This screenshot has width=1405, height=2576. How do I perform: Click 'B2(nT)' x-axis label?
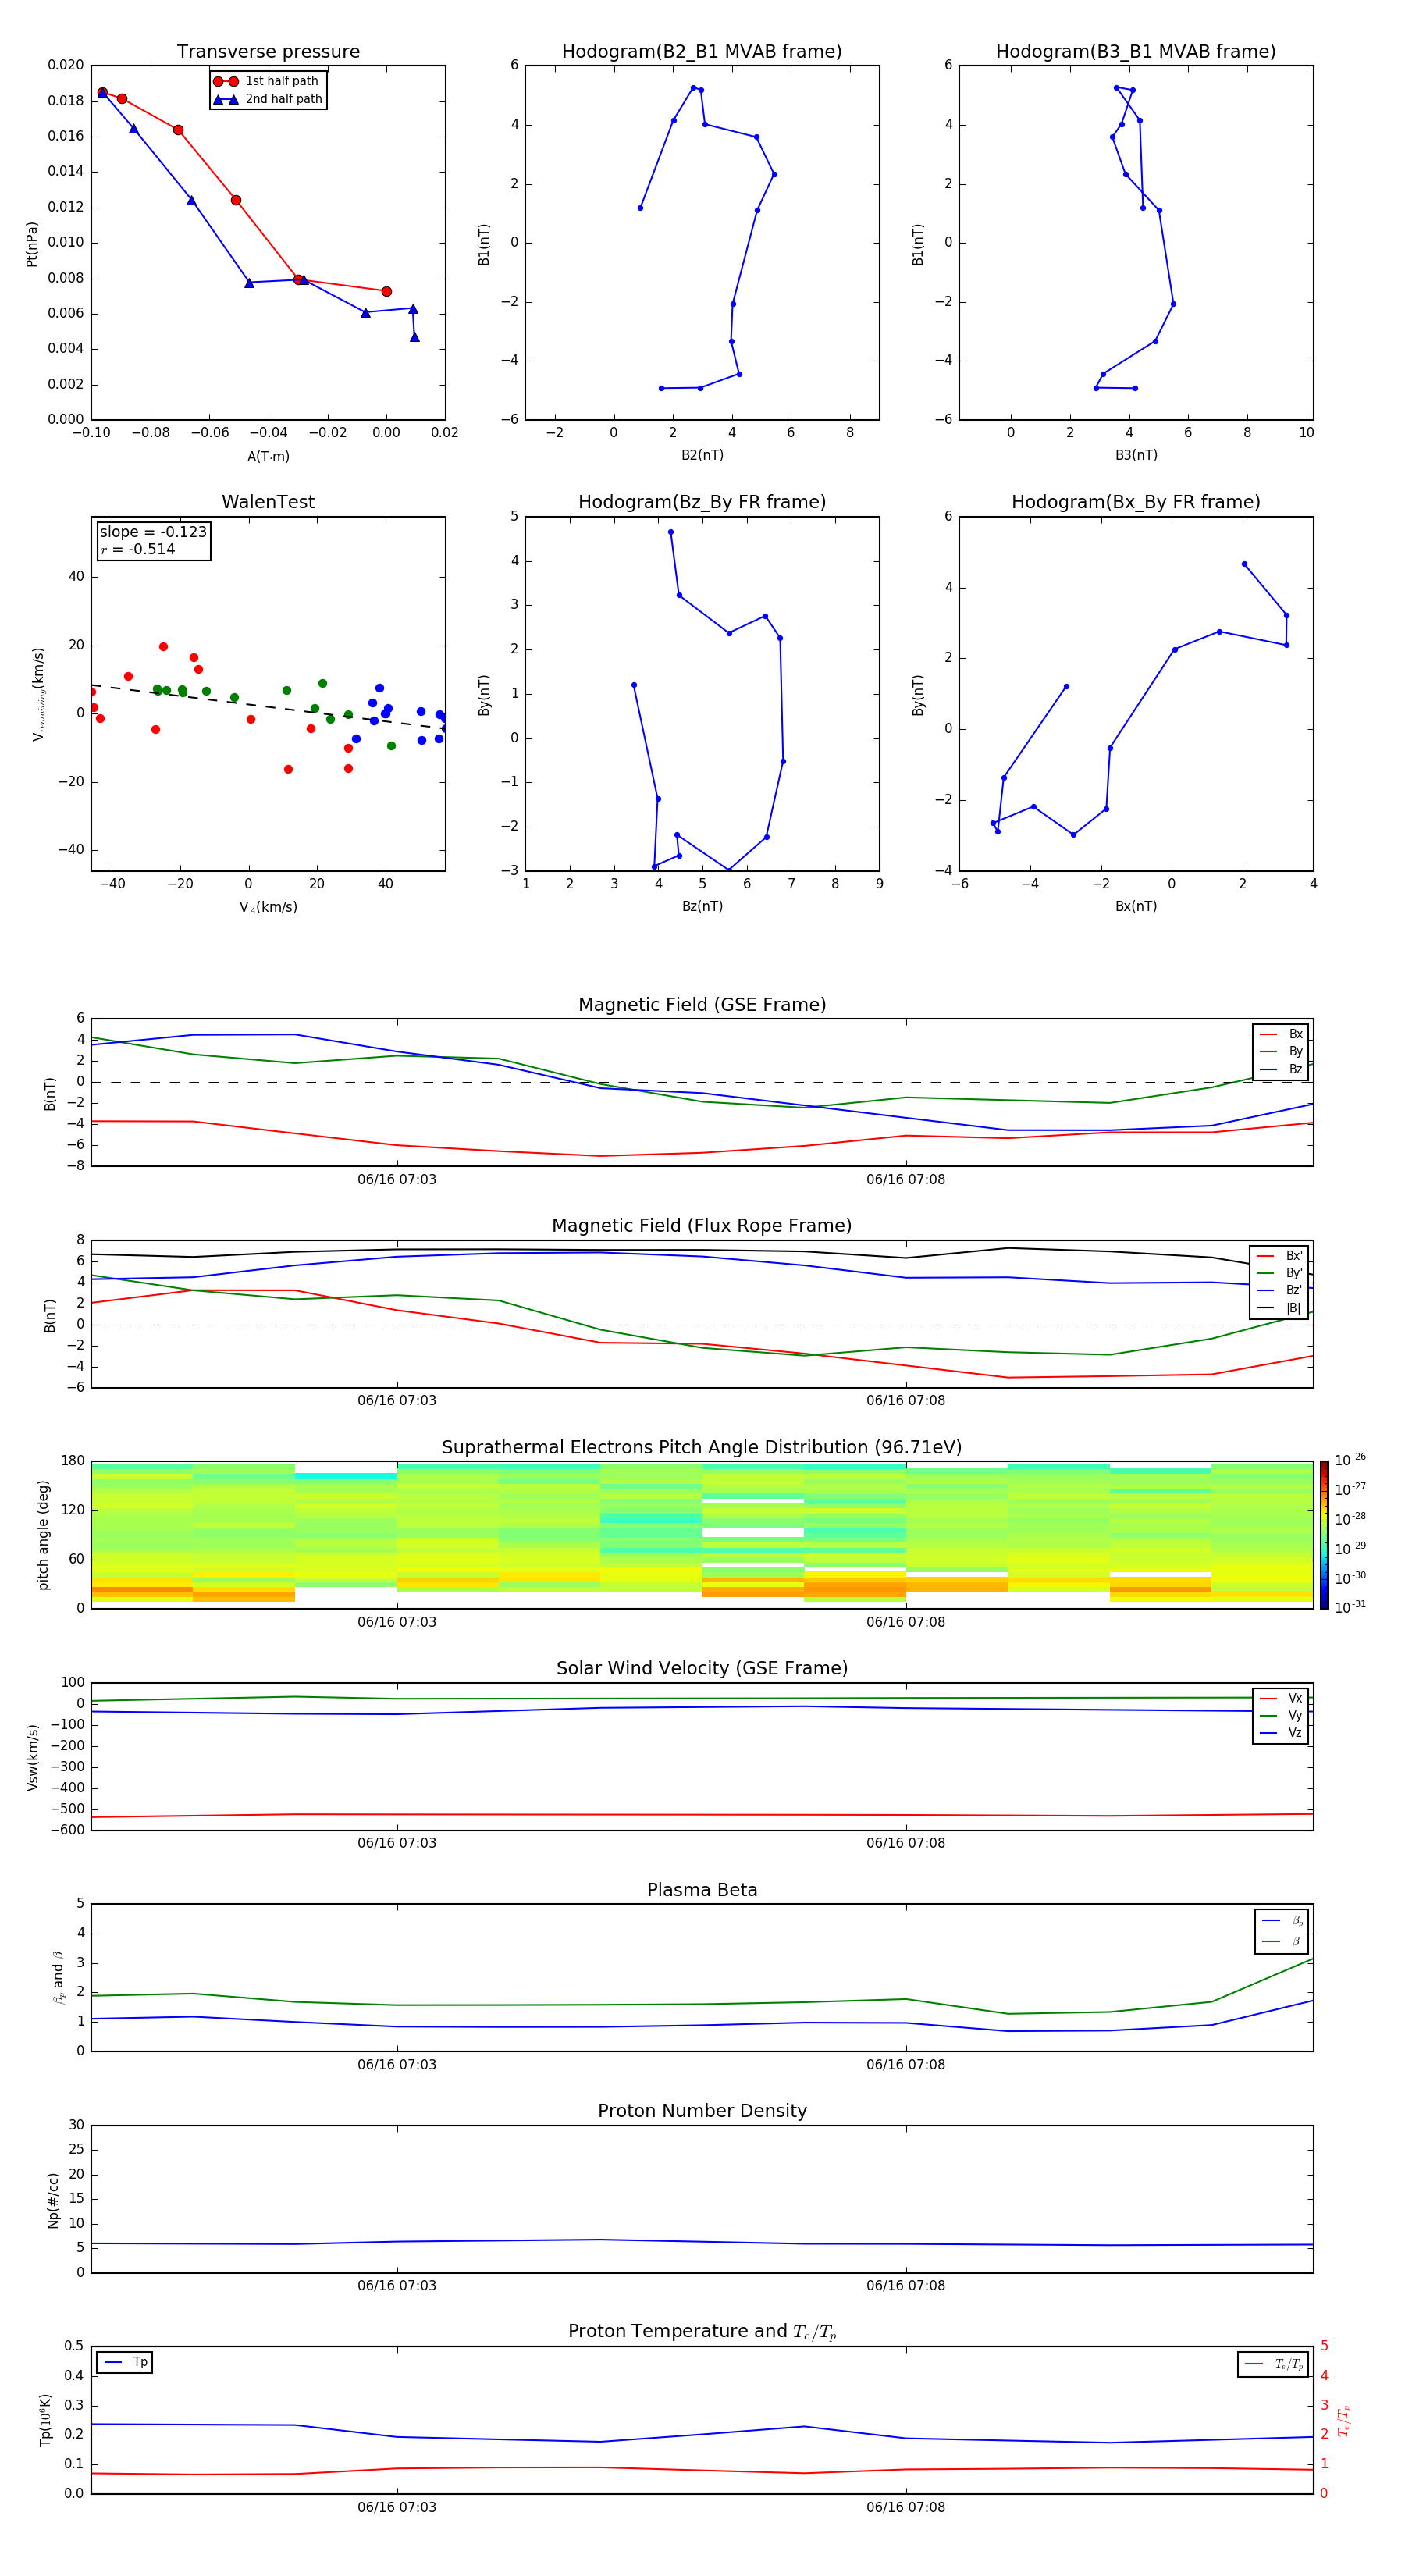(x=702, y=456)
